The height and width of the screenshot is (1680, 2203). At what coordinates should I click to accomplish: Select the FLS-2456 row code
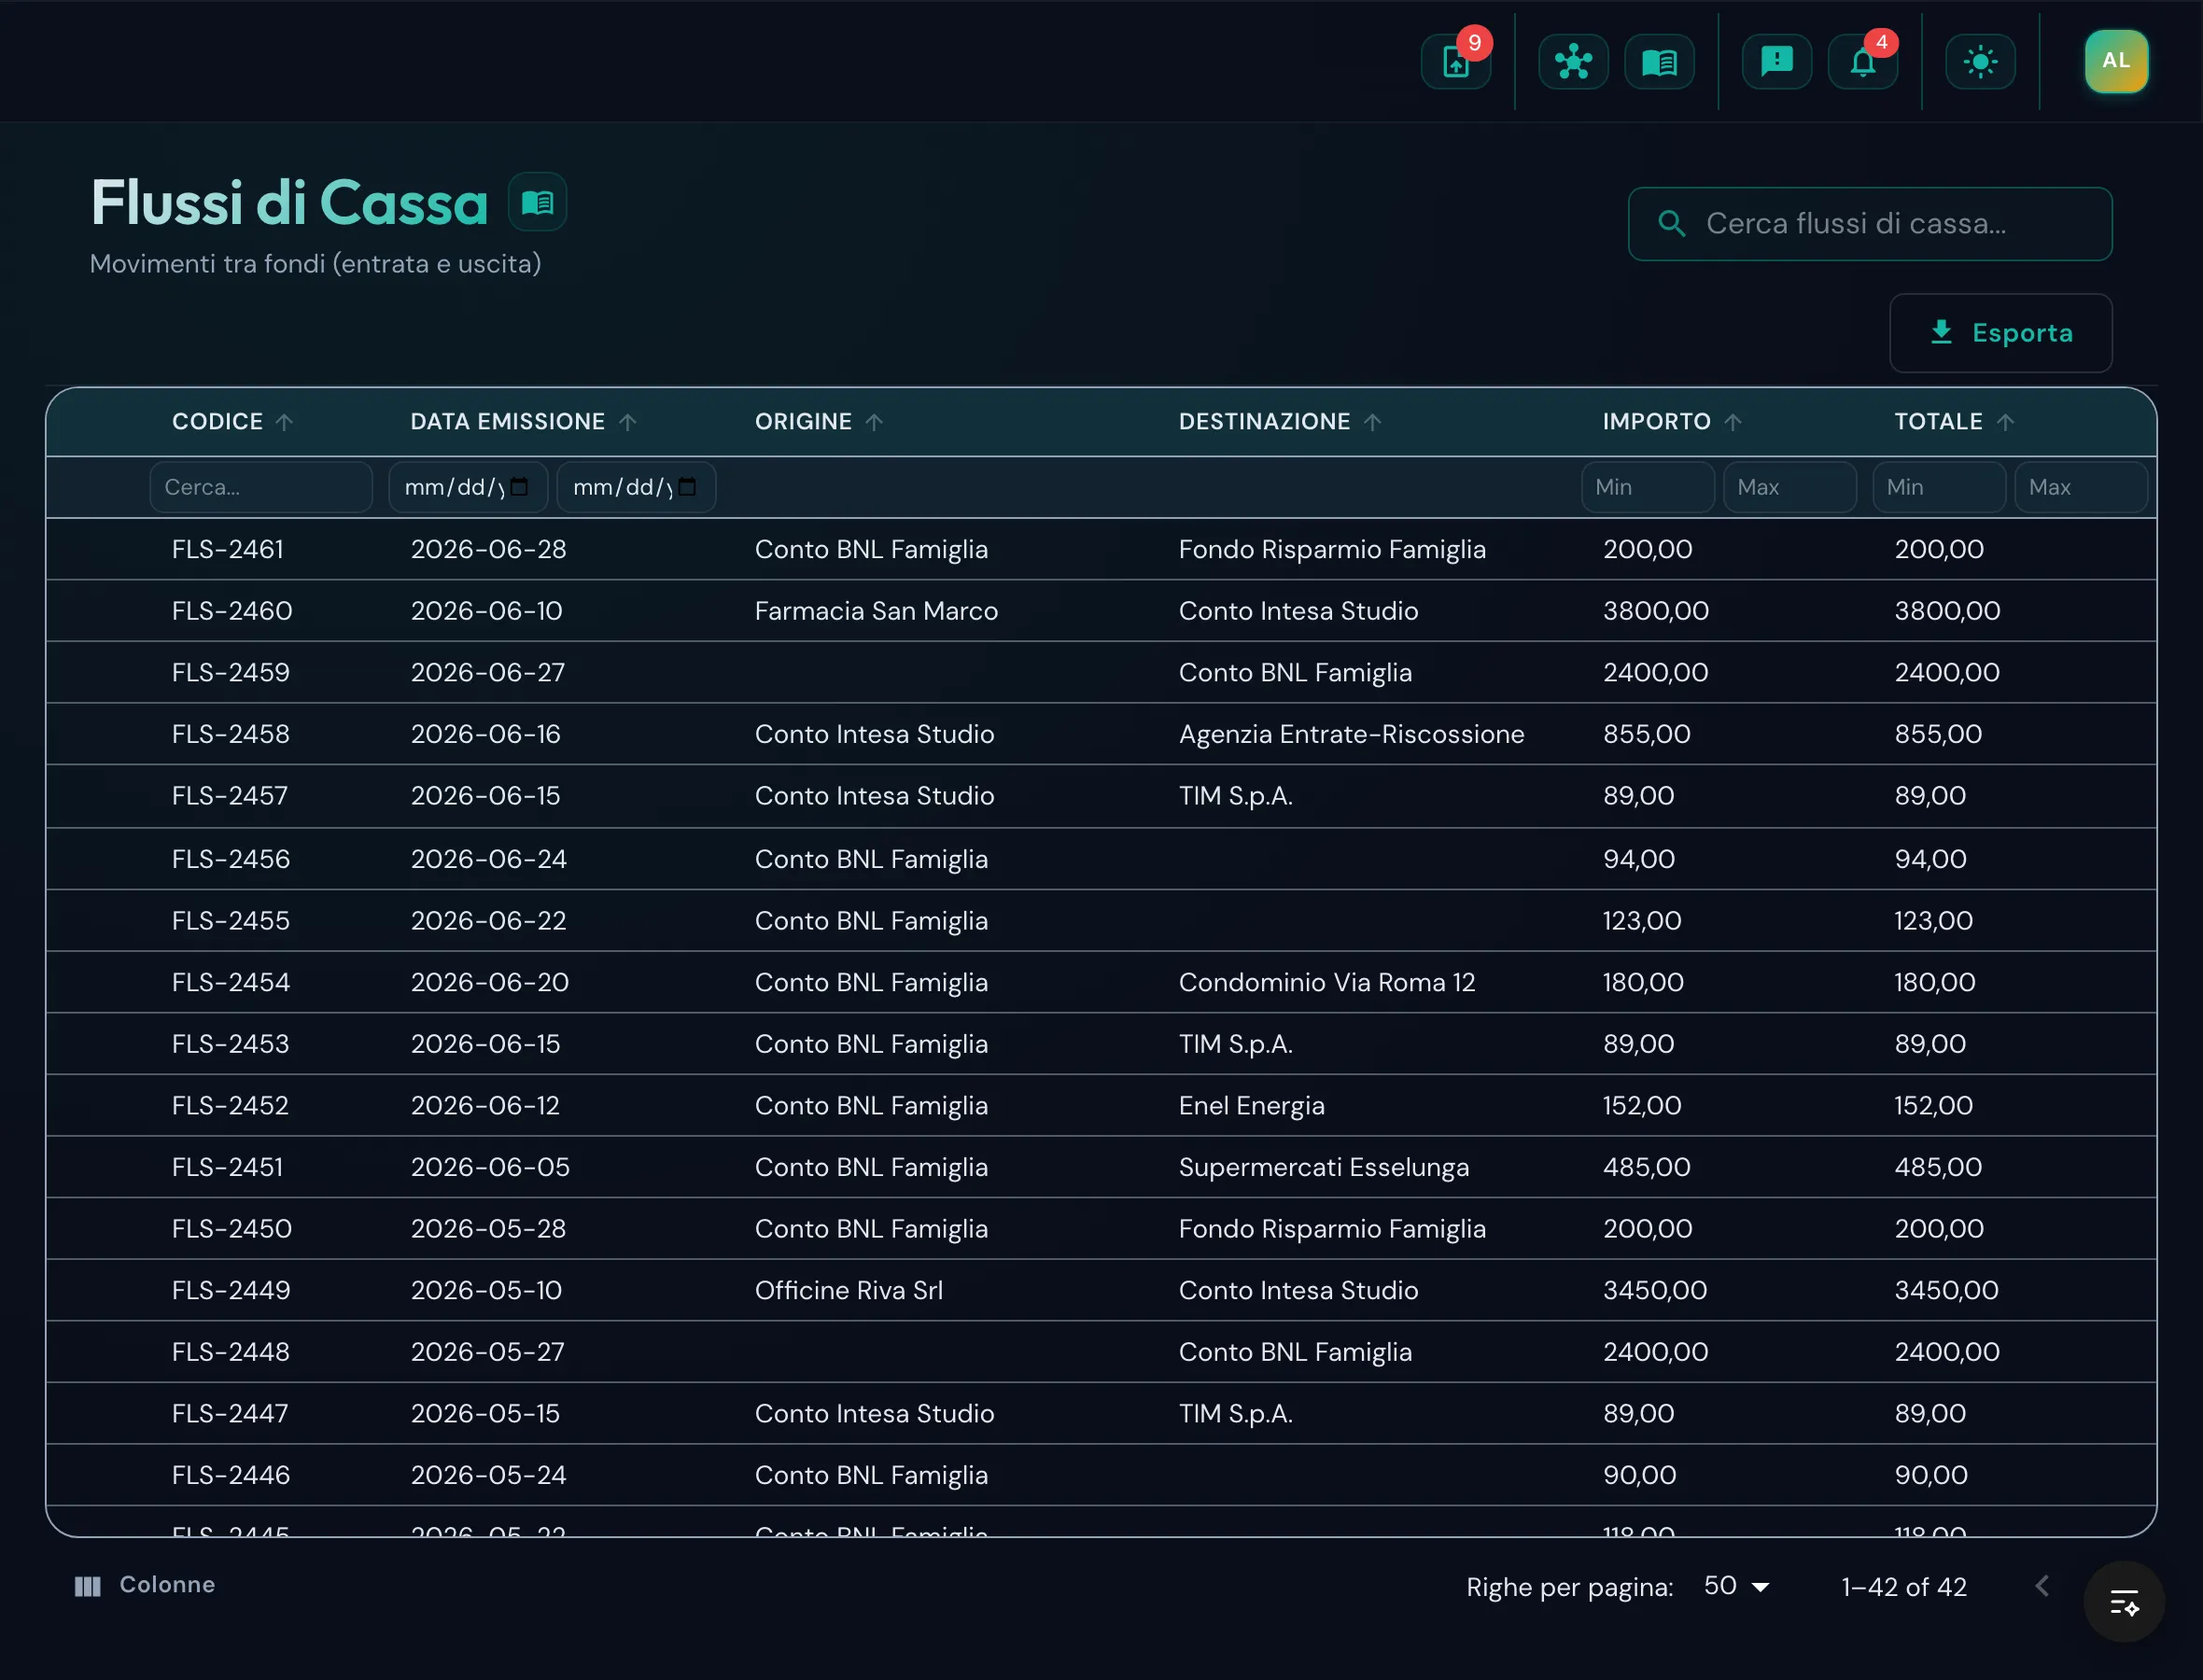tap(231, 859)
